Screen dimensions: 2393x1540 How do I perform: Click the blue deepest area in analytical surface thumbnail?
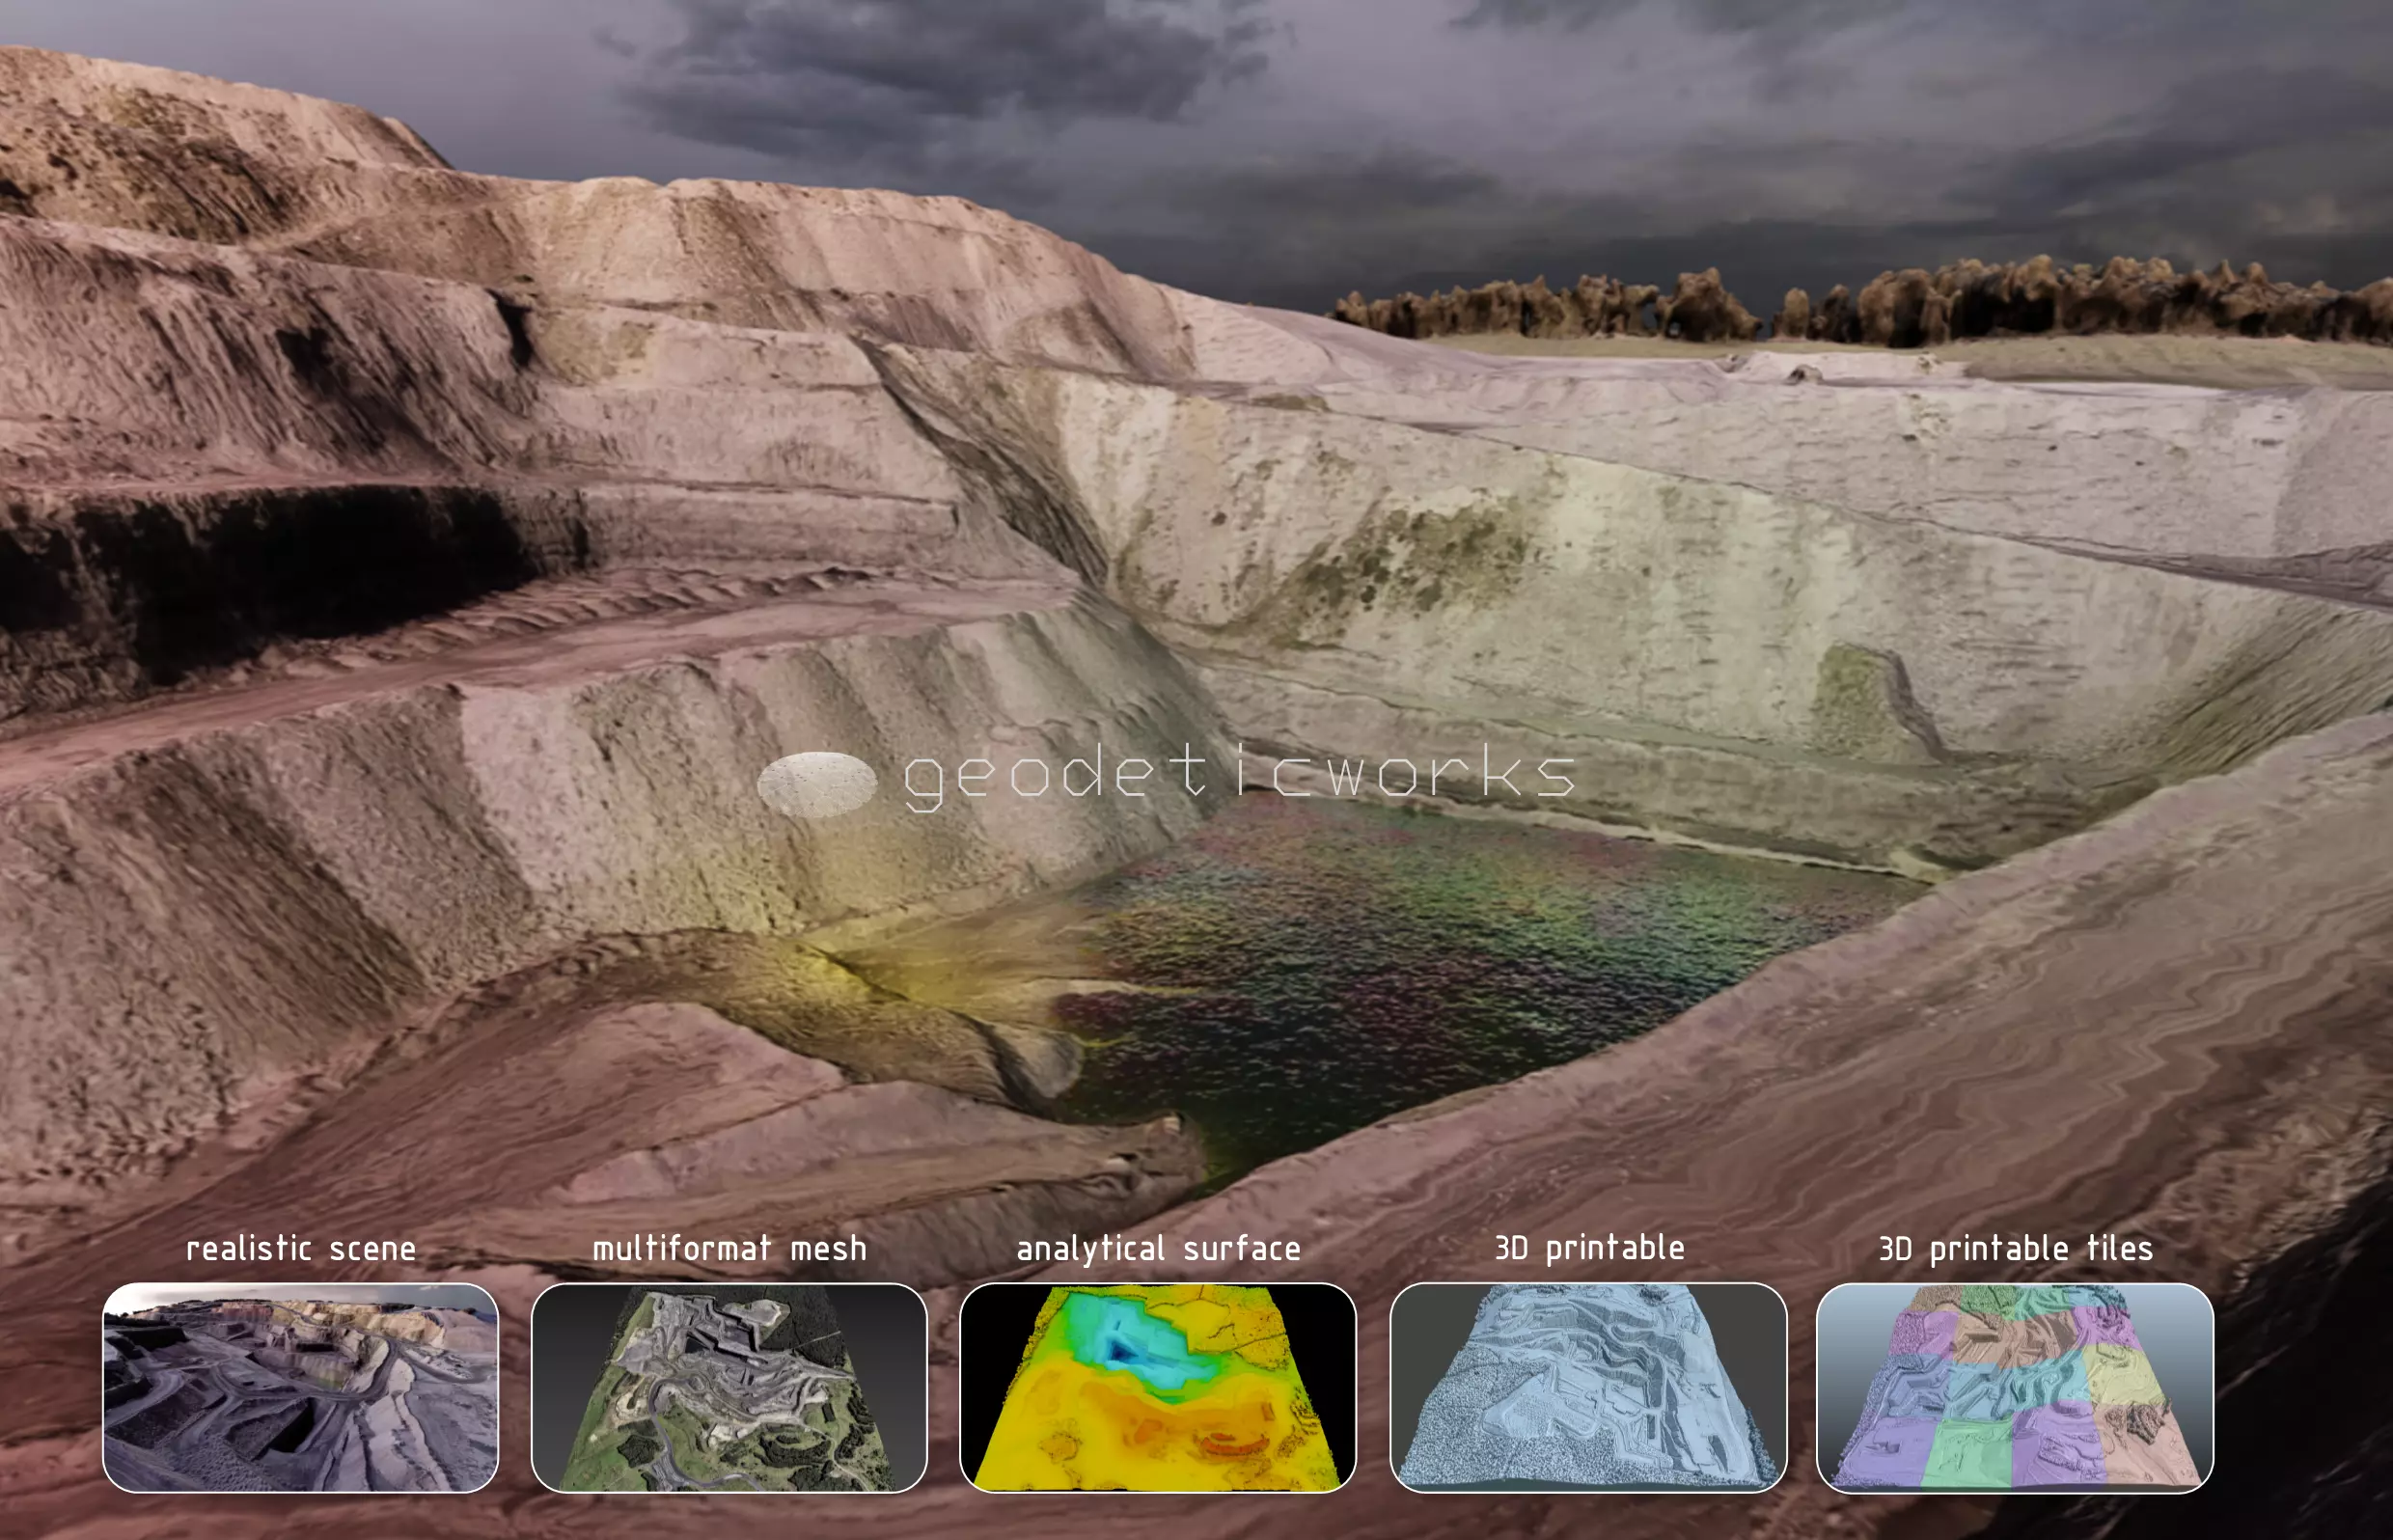coord(1122,1352)
